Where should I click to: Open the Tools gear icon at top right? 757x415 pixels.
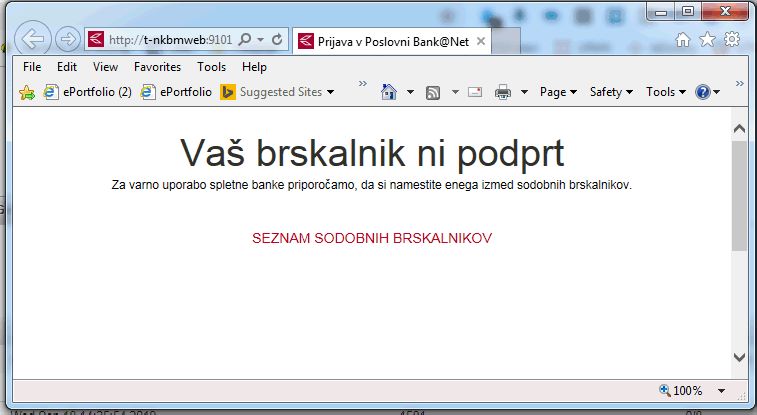732,39
